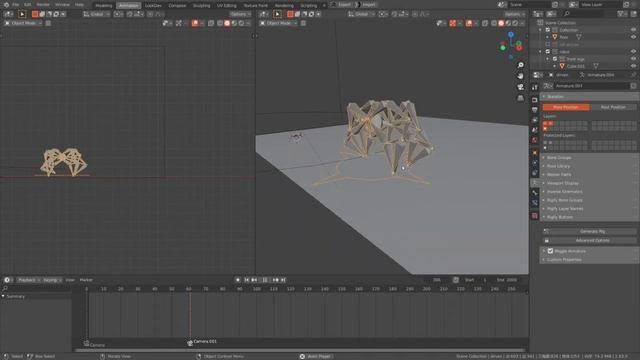
Task: Toggle visibility of Cube.001 in outliner
Action: click(x=633, y=66)
